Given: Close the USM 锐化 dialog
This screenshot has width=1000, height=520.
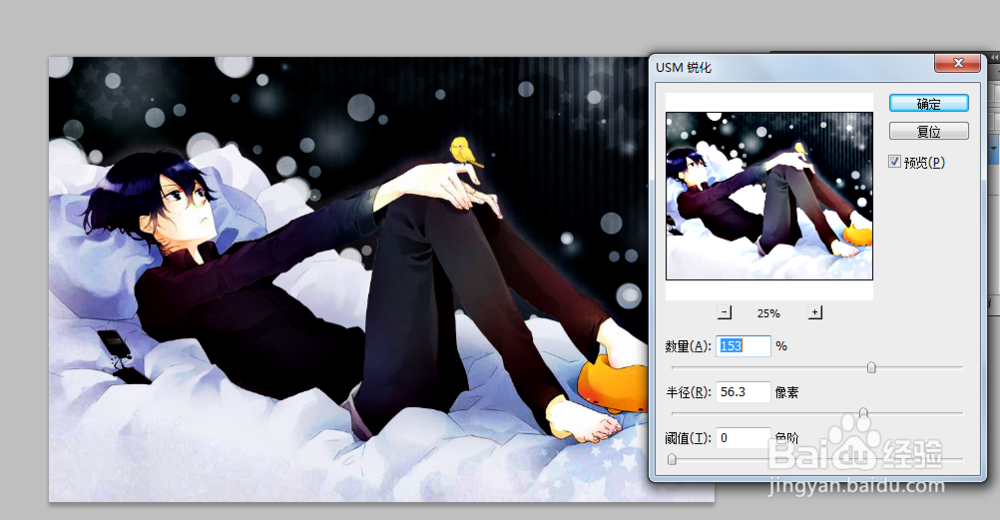Looking at the screenshot, I should [957, 63].
